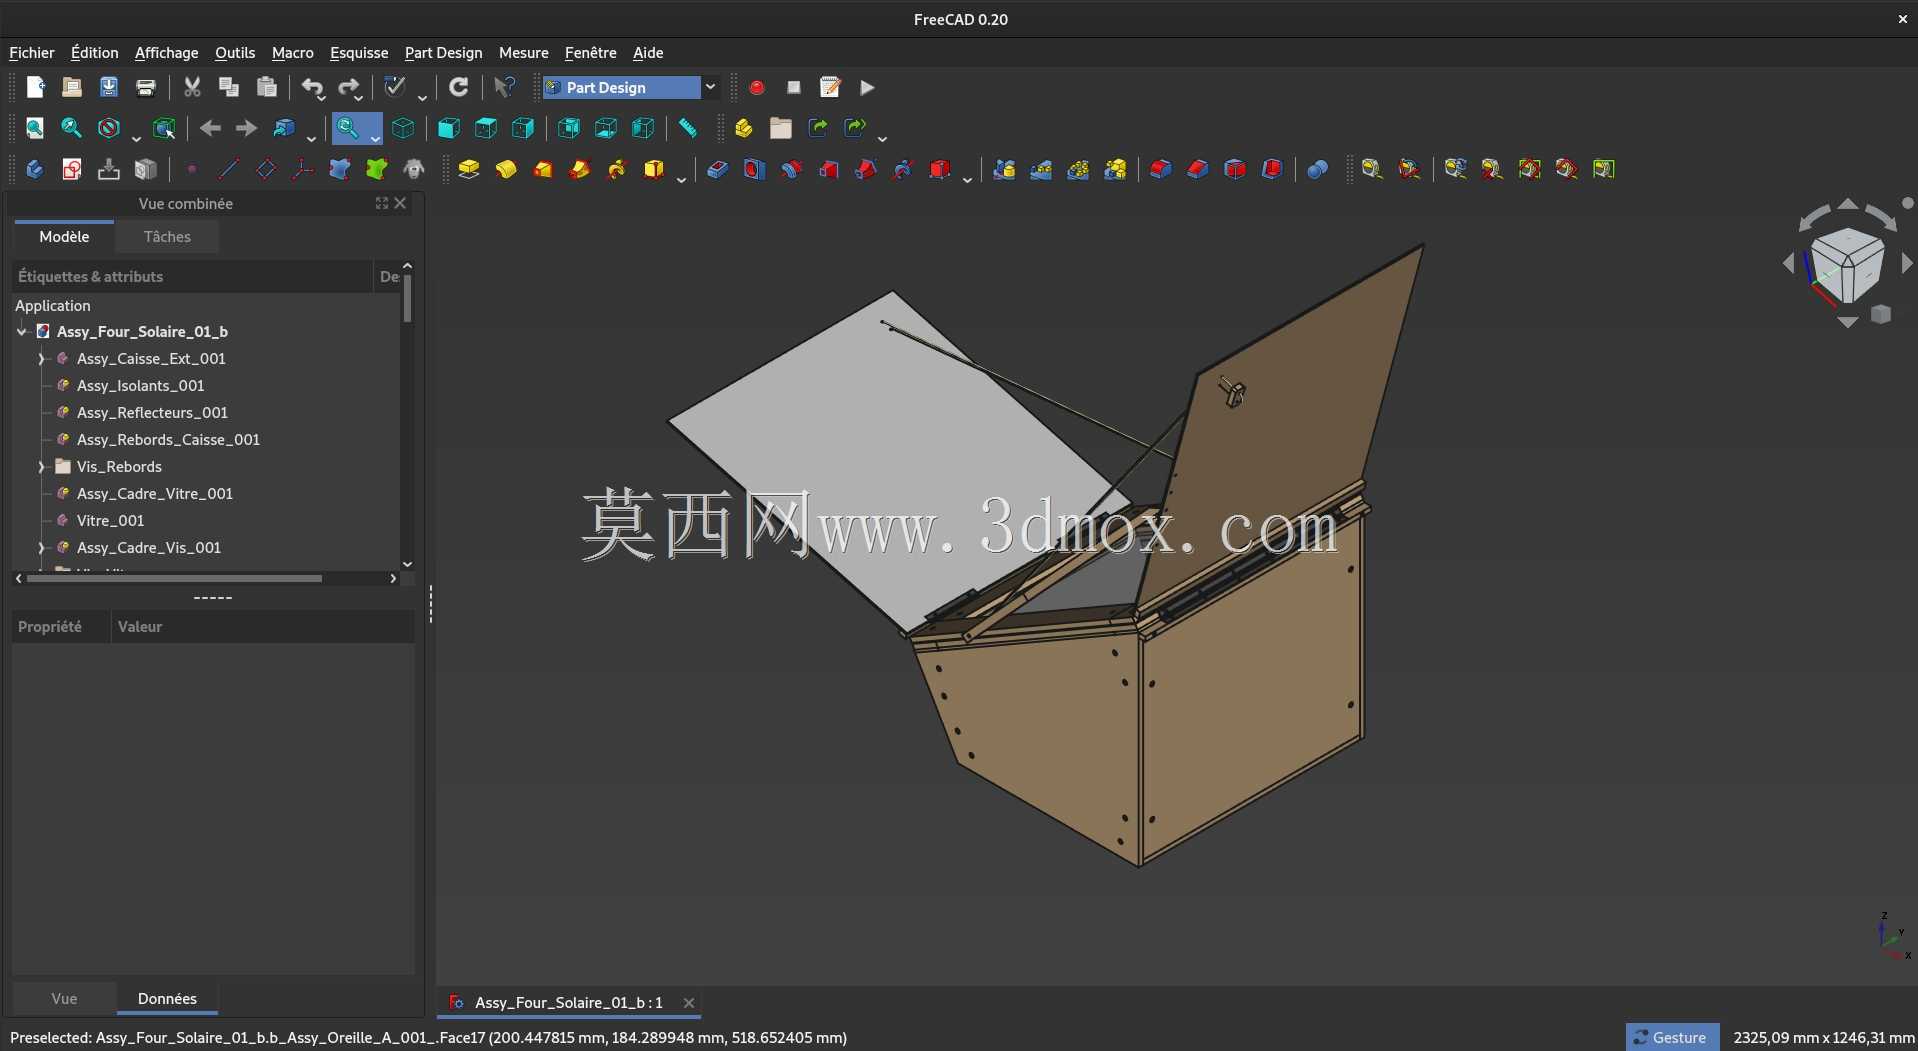Create a new document with the toolbar icon
The image size is (1918, 1051).
tap(35, 87)
